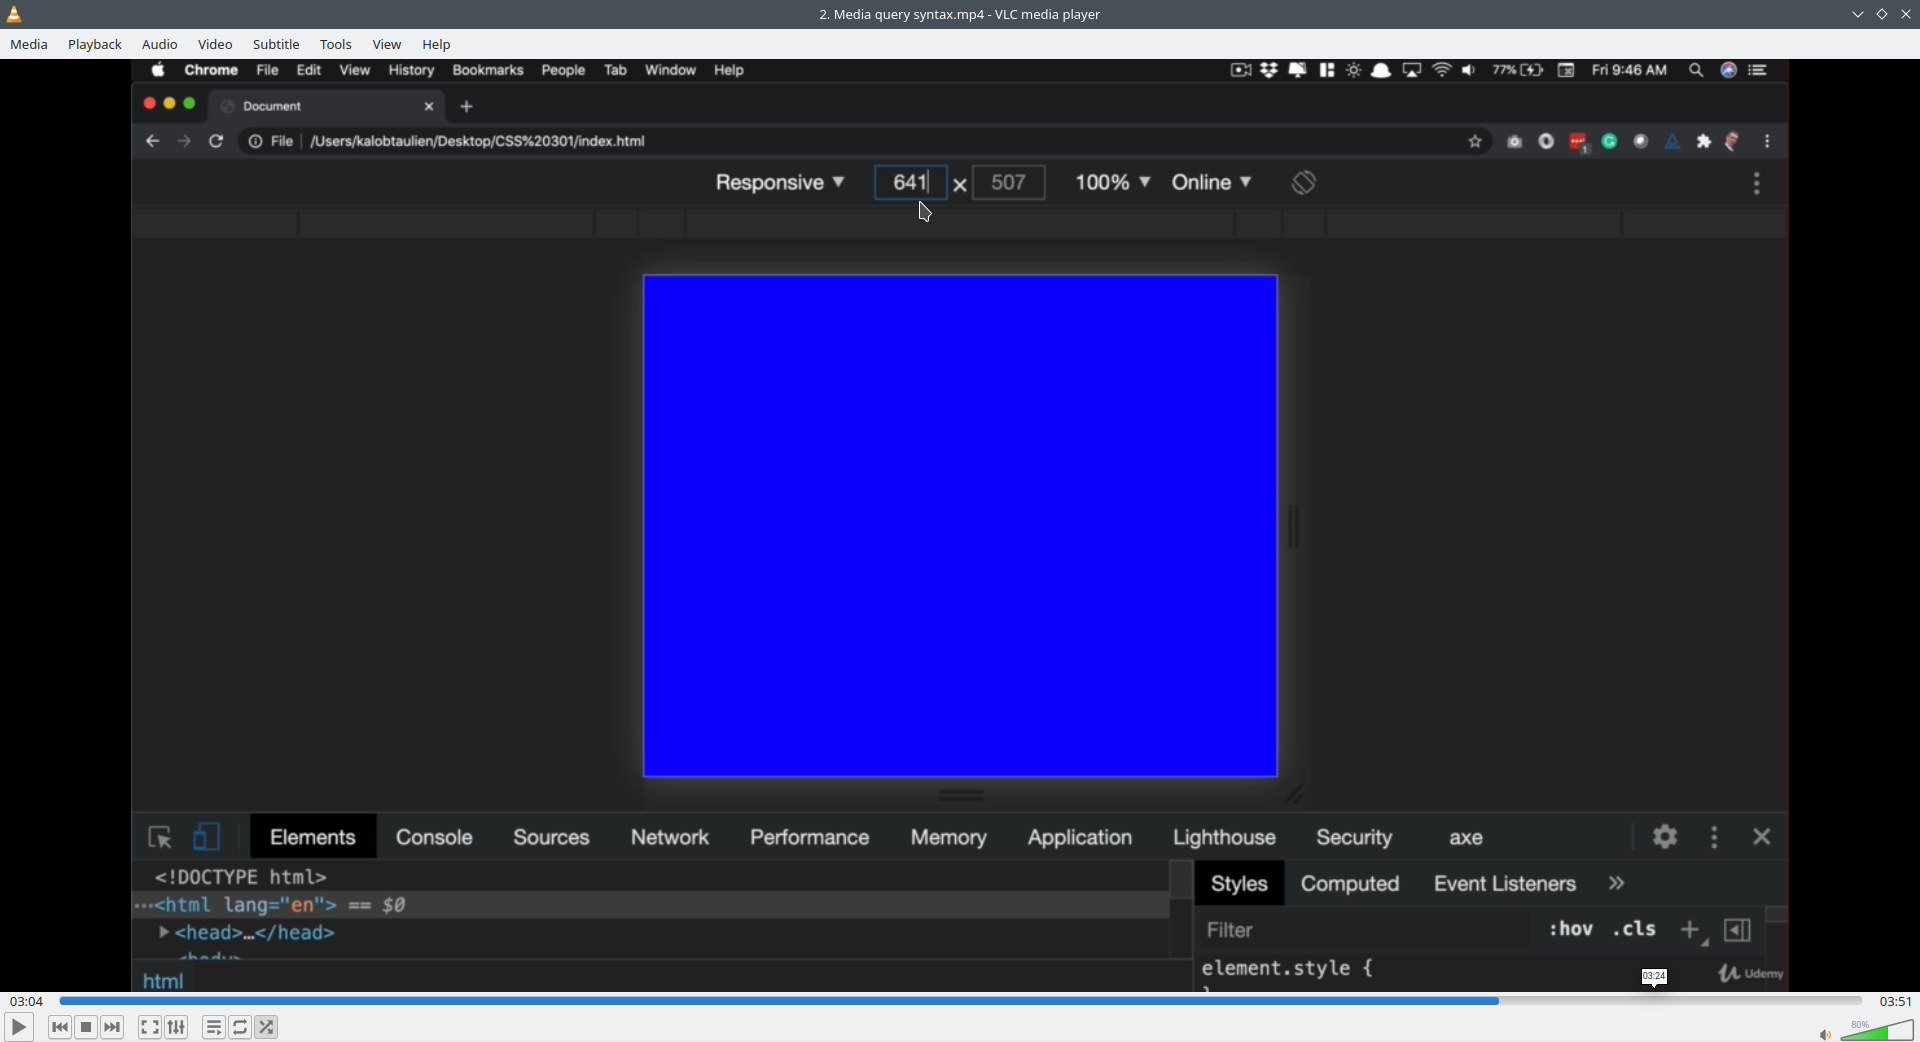The width and height of the screenshot is (1920, 1042).
Task: Click the styles Filter field
Action: (1365, 930)
